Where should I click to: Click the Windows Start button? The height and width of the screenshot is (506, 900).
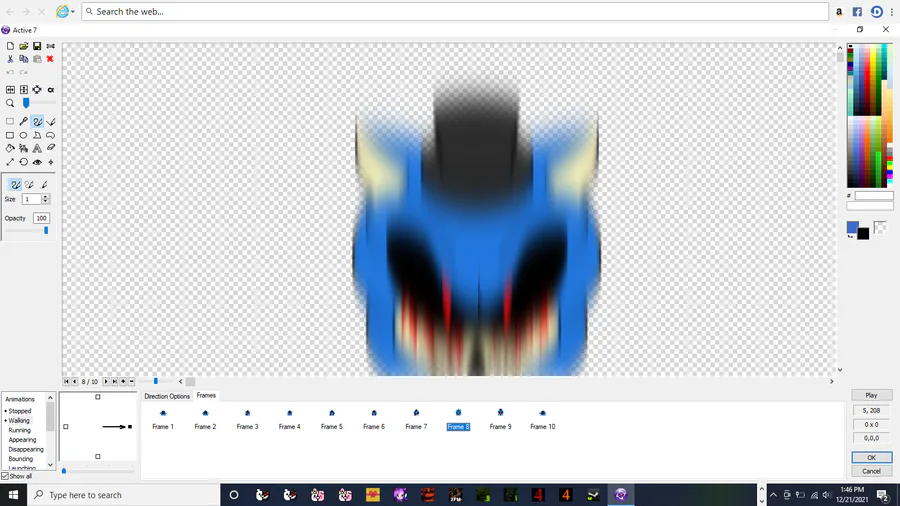[13, 495]
